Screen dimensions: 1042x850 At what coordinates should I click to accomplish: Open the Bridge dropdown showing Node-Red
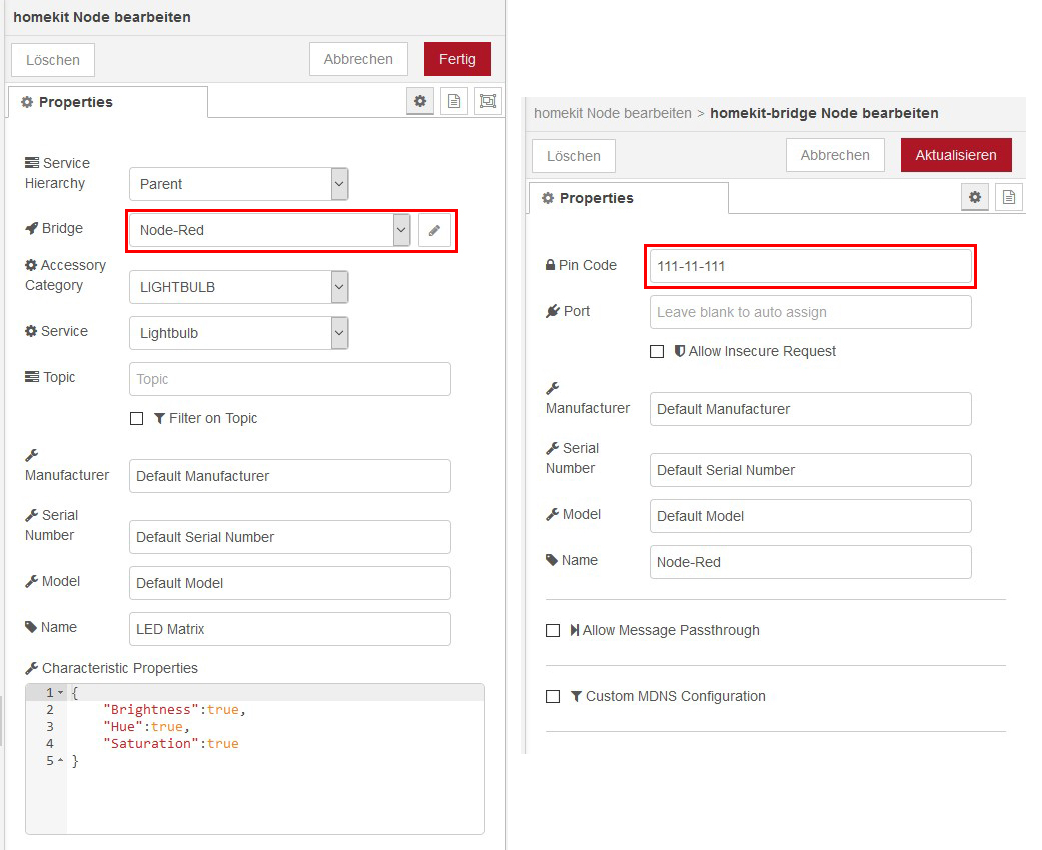[269, 231]
